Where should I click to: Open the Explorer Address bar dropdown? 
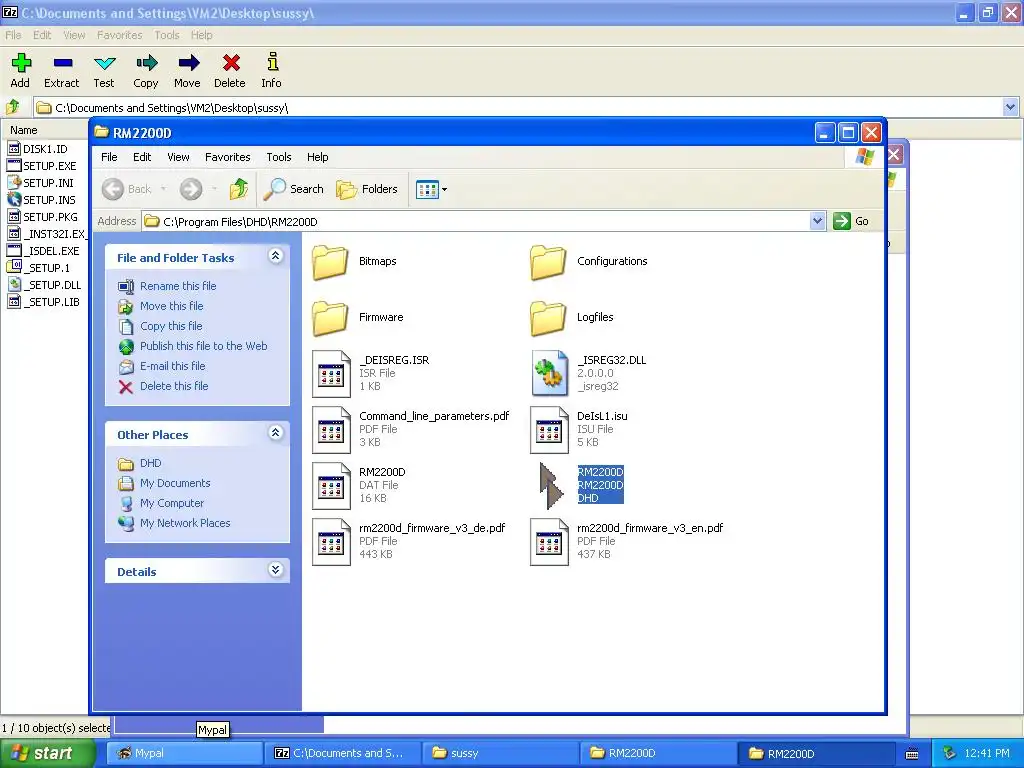(817, 221)
